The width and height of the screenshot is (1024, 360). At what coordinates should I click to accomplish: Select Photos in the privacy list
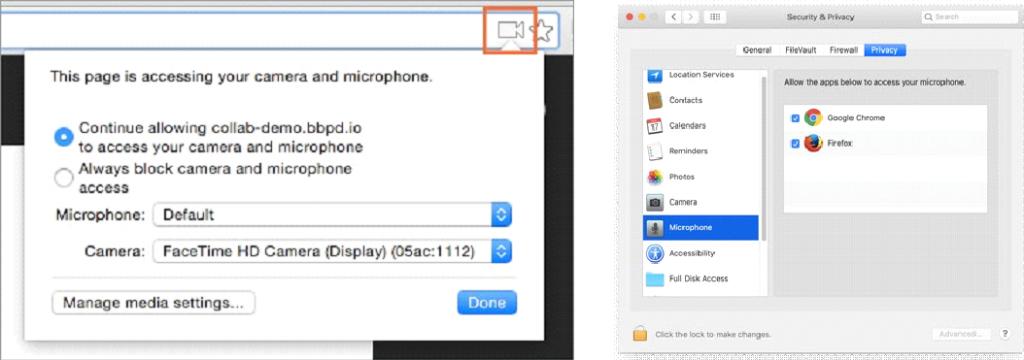701,176
